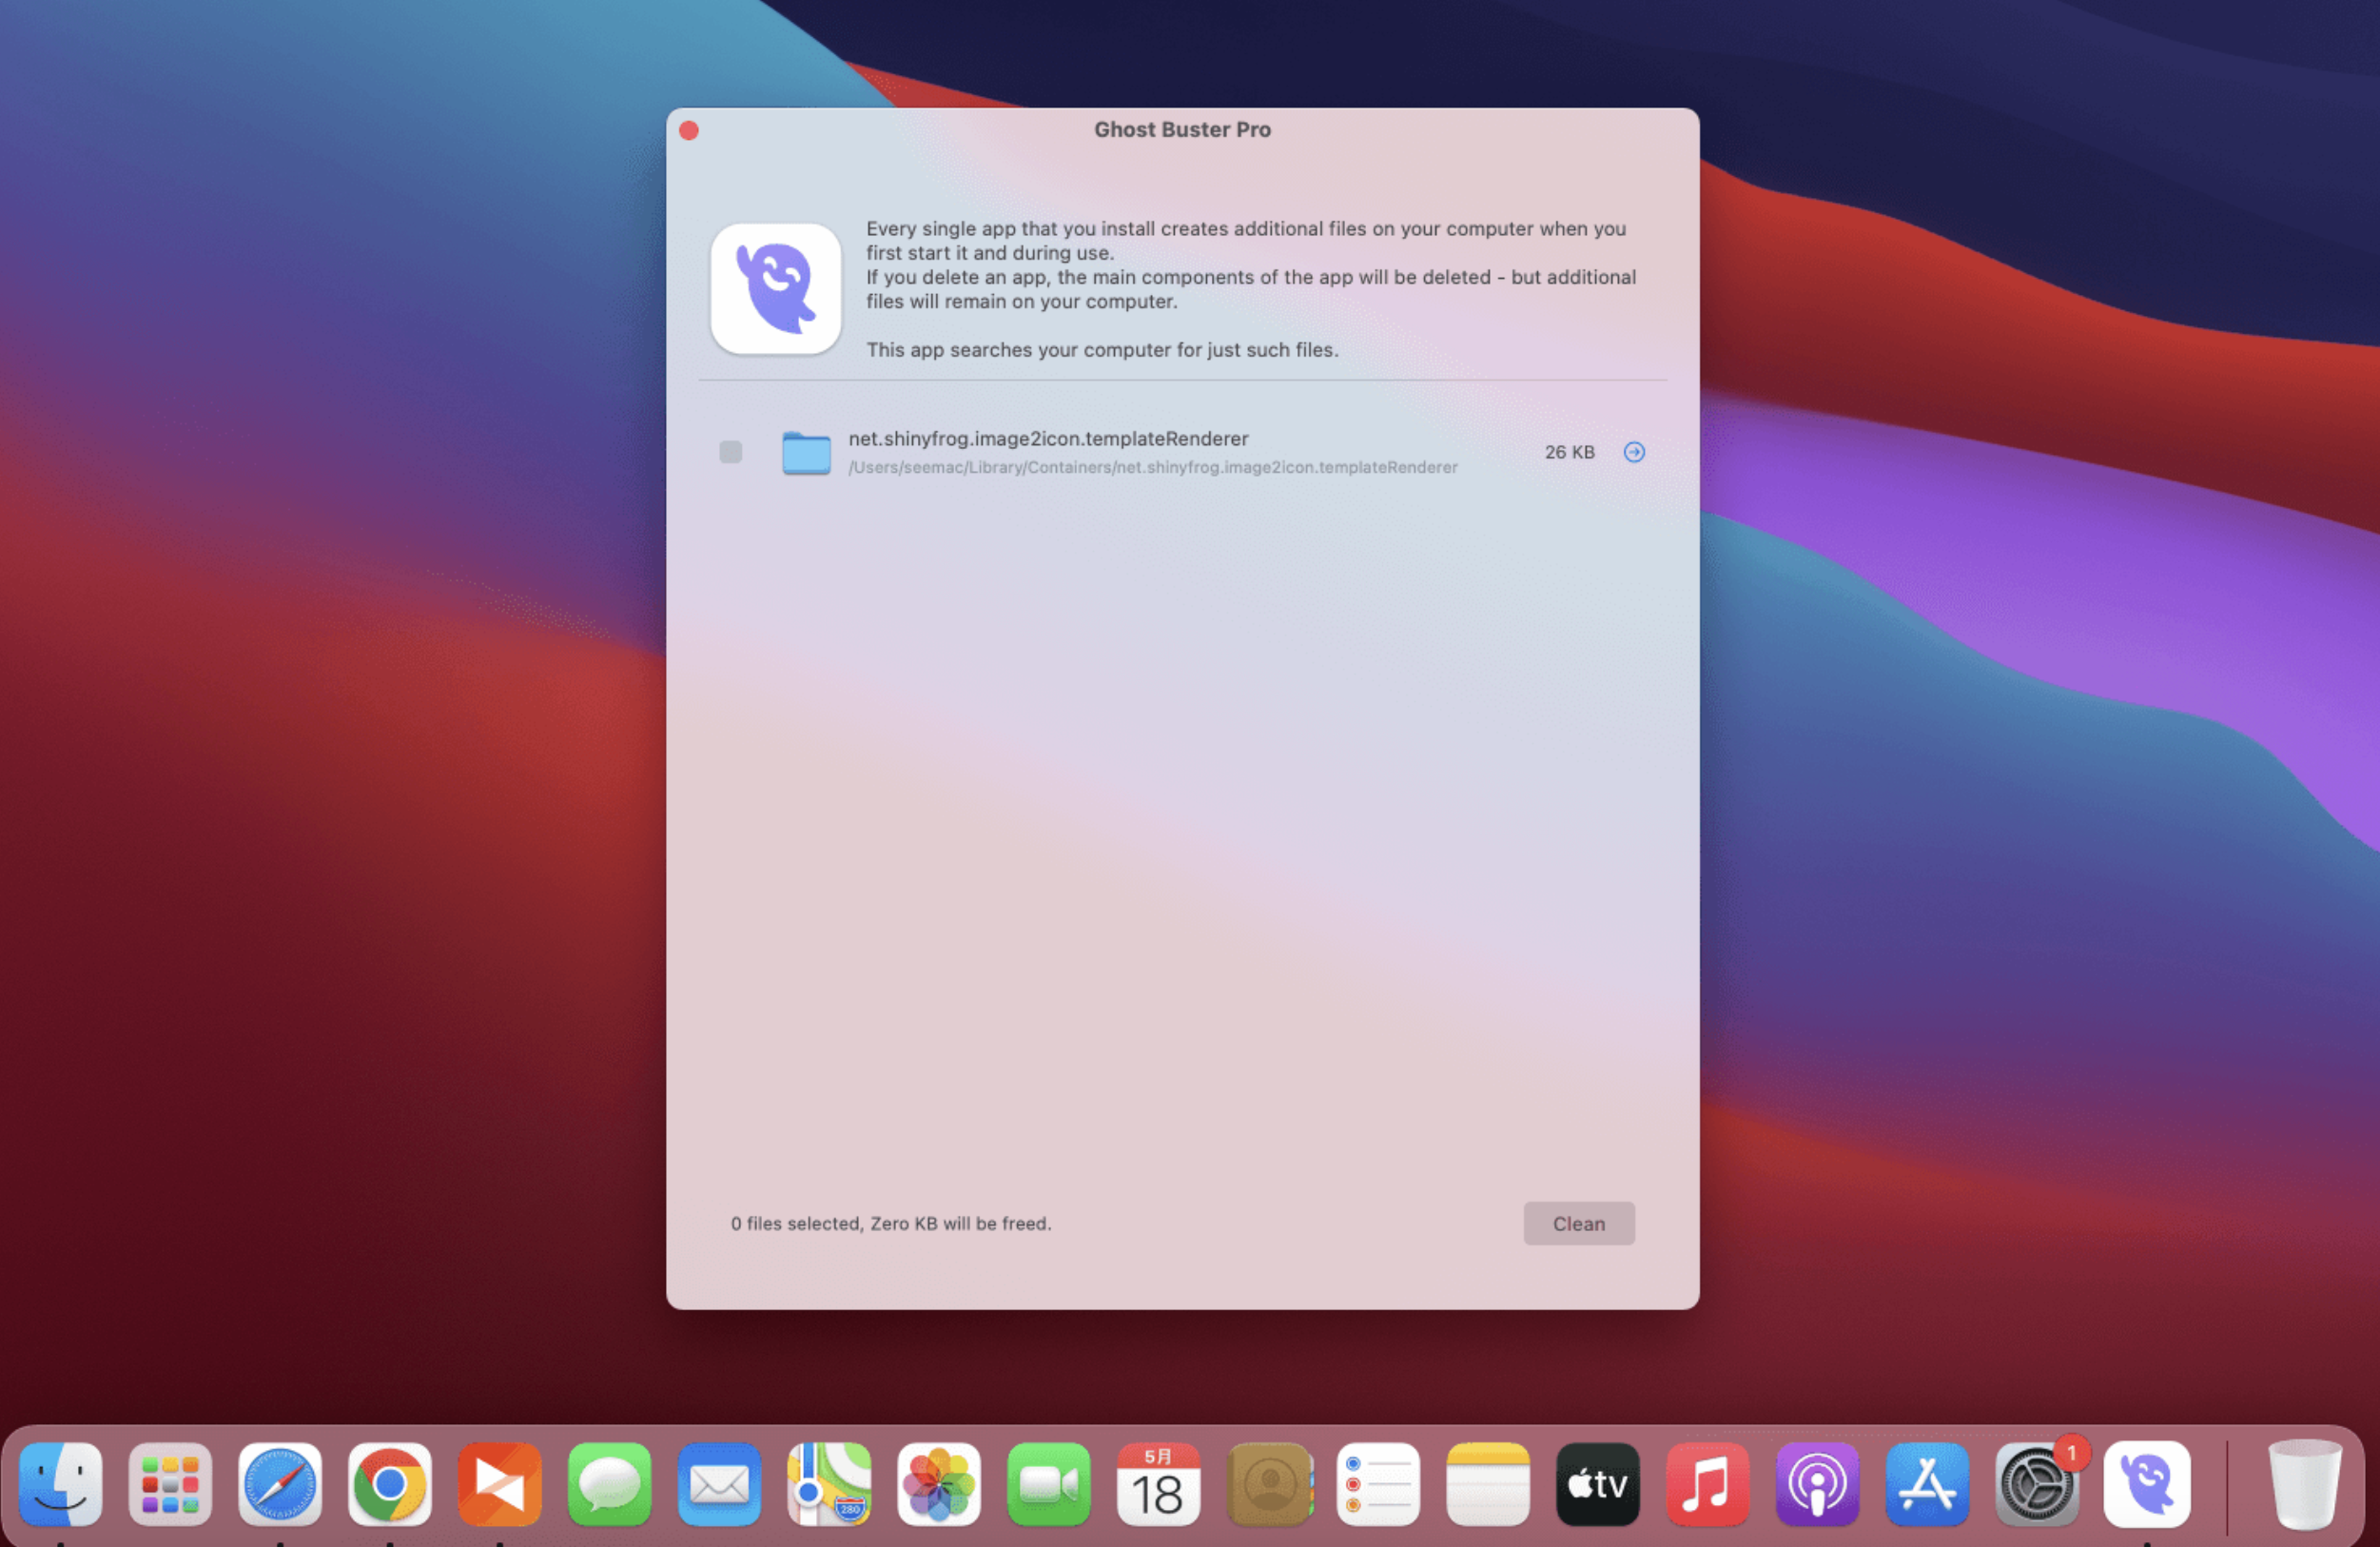Open Finder from the Dock
This screenshot has width=2380, height=1547.
pyautogui.click(x=62, y=1485)
